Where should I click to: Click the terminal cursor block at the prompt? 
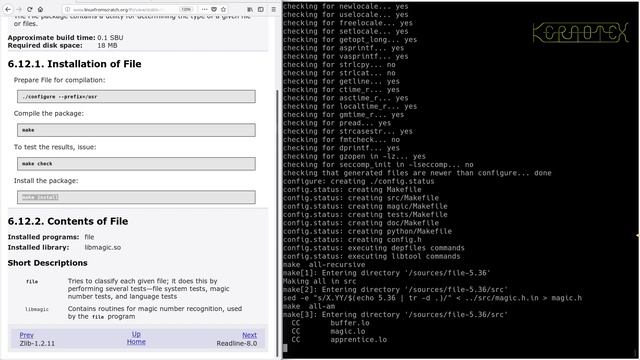tap(285, 348)
